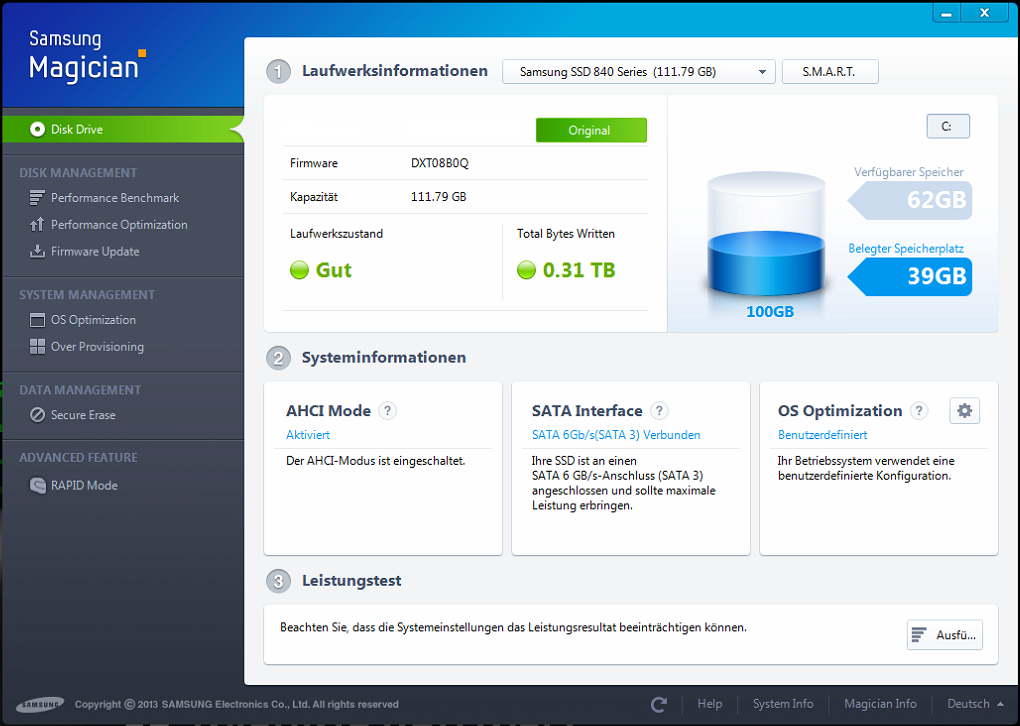Click the Firmware Update download icon
Viewport: 1020px width, 726px height.
pos(37,251)
